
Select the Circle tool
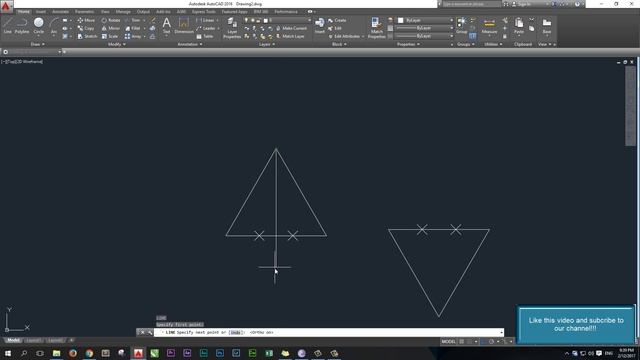point(38,26)
